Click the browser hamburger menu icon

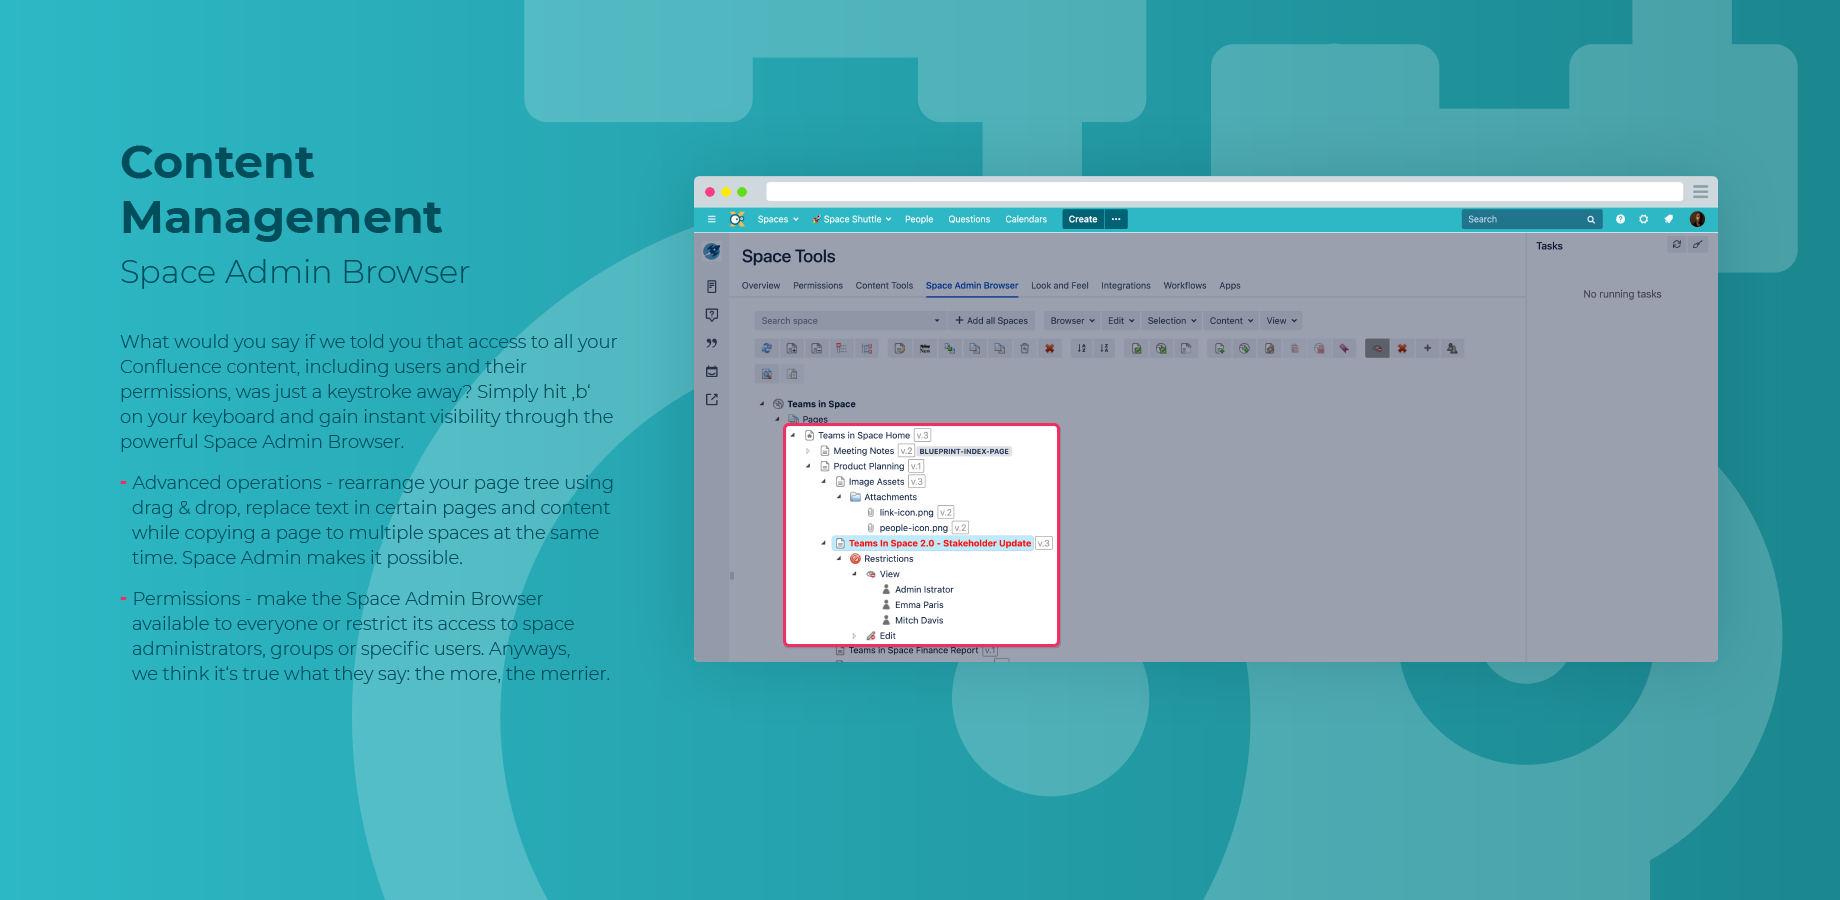1700,191
